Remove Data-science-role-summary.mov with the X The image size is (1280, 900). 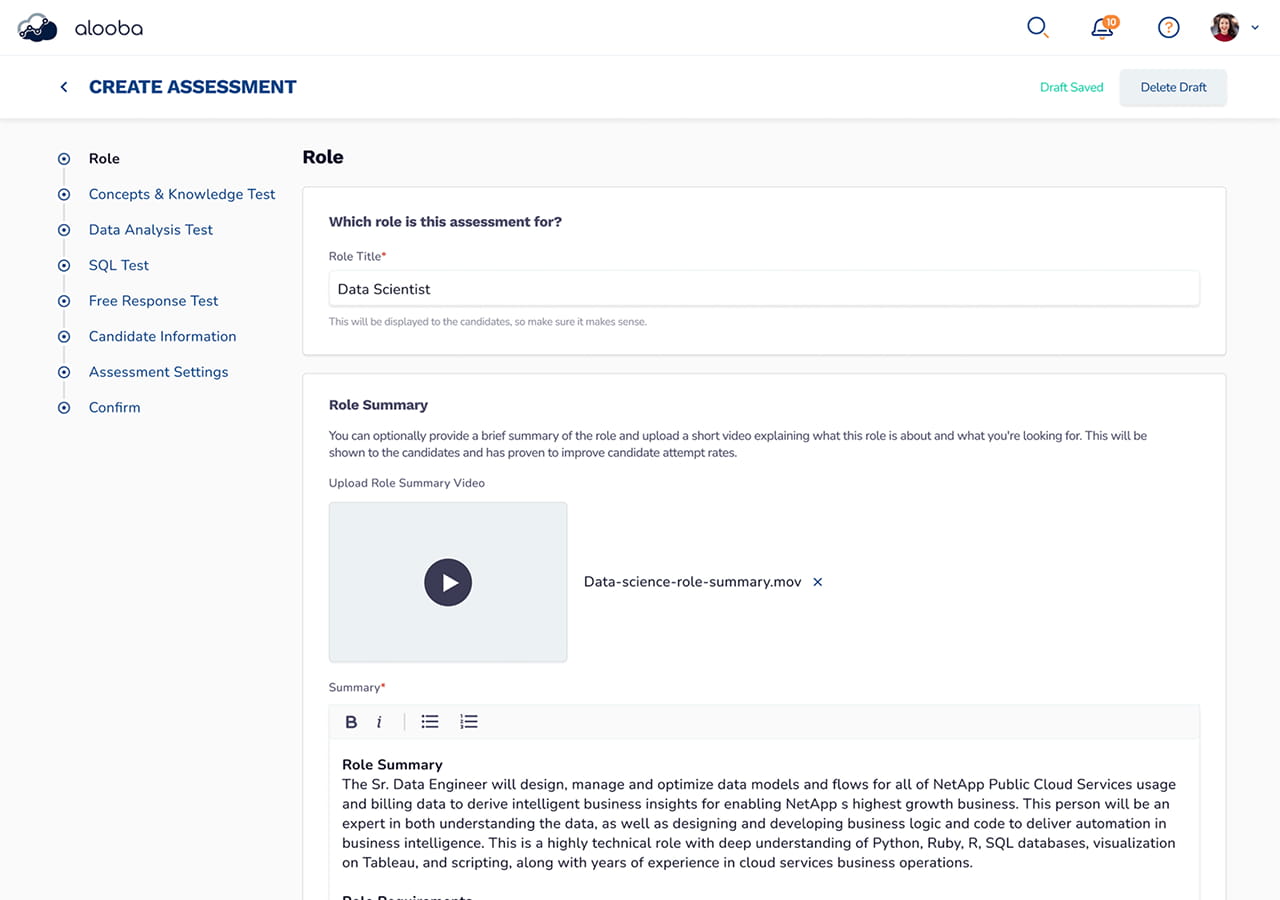click(x=817, y=582)
